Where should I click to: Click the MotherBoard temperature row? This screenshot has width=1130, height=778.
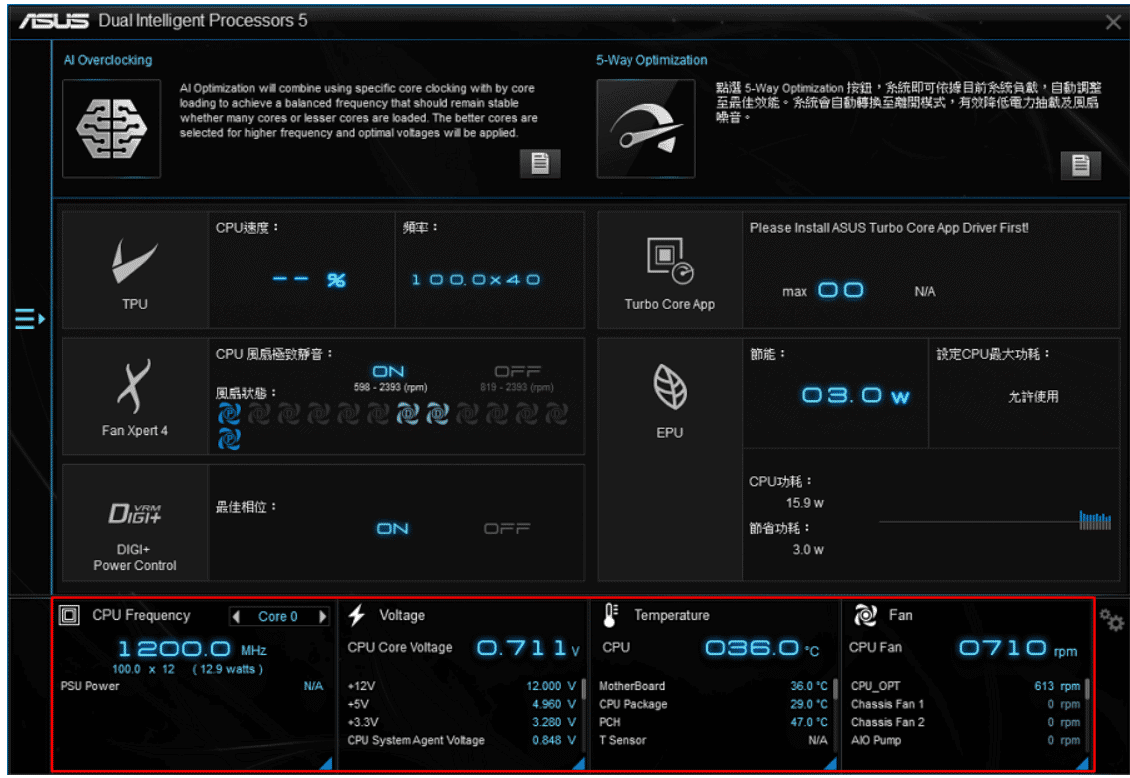pos(713,686)
